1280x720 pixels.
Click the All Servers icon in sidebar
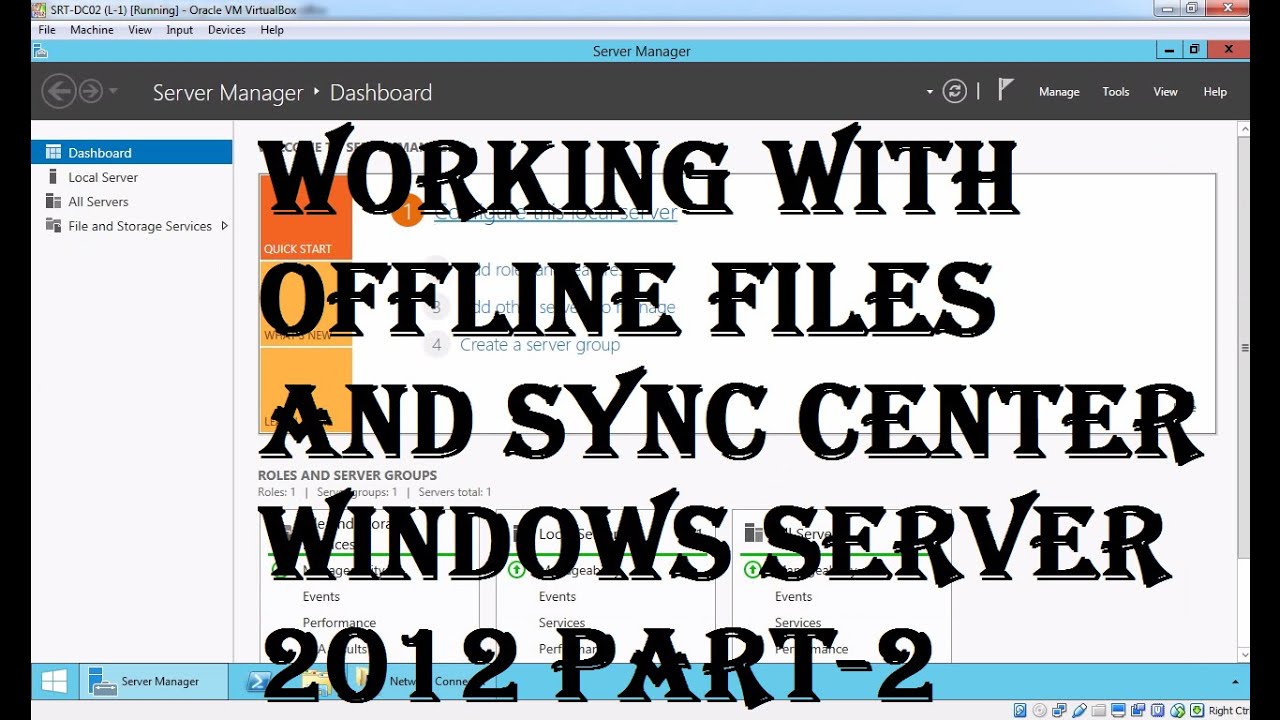pyautogui.click(x=53, y=201)
